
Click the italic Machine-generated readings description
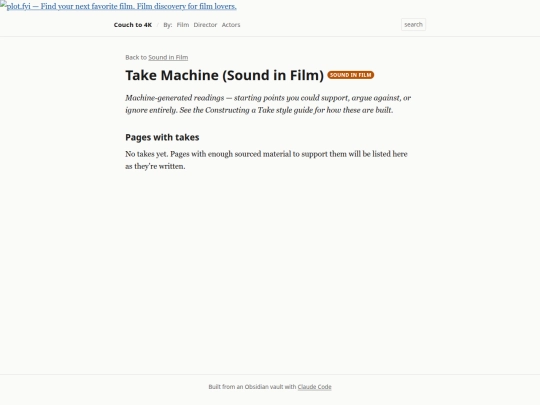click(268, 104)
